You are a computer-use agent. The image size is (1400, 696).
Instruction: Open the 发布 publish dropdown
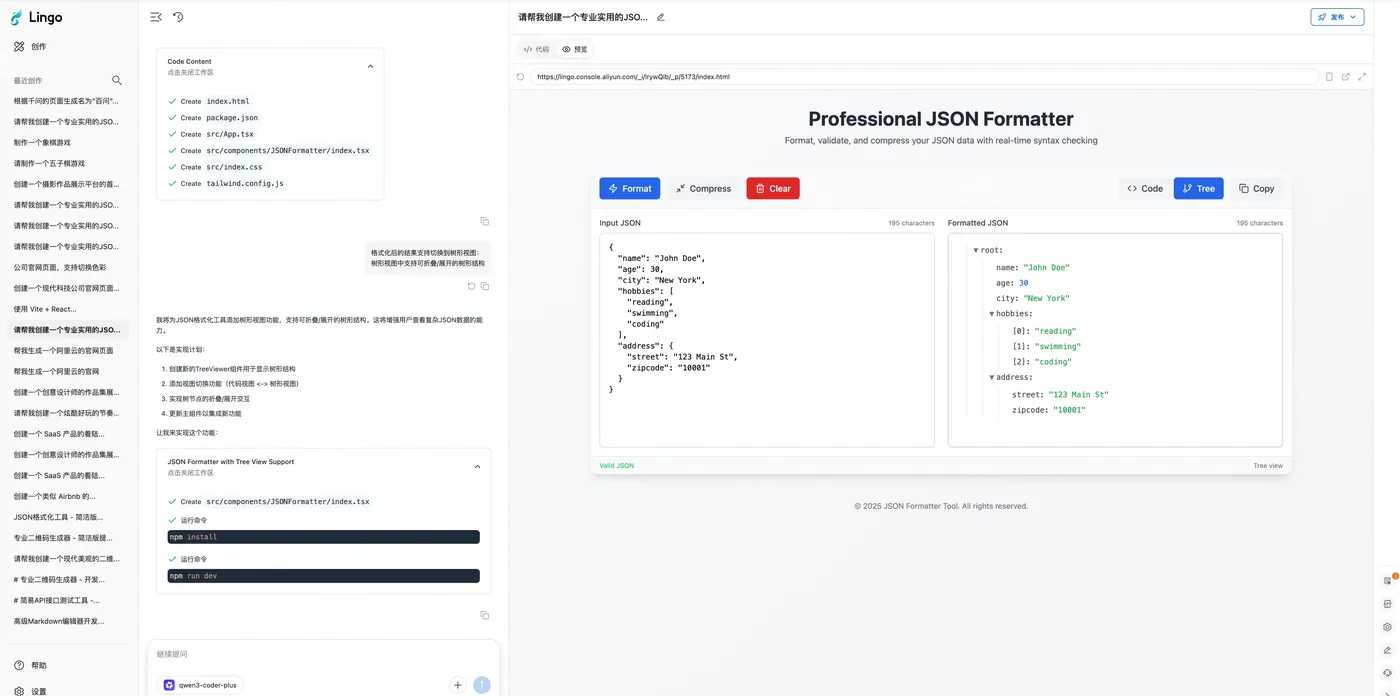pyautogui.click(x=1337, y=17)
